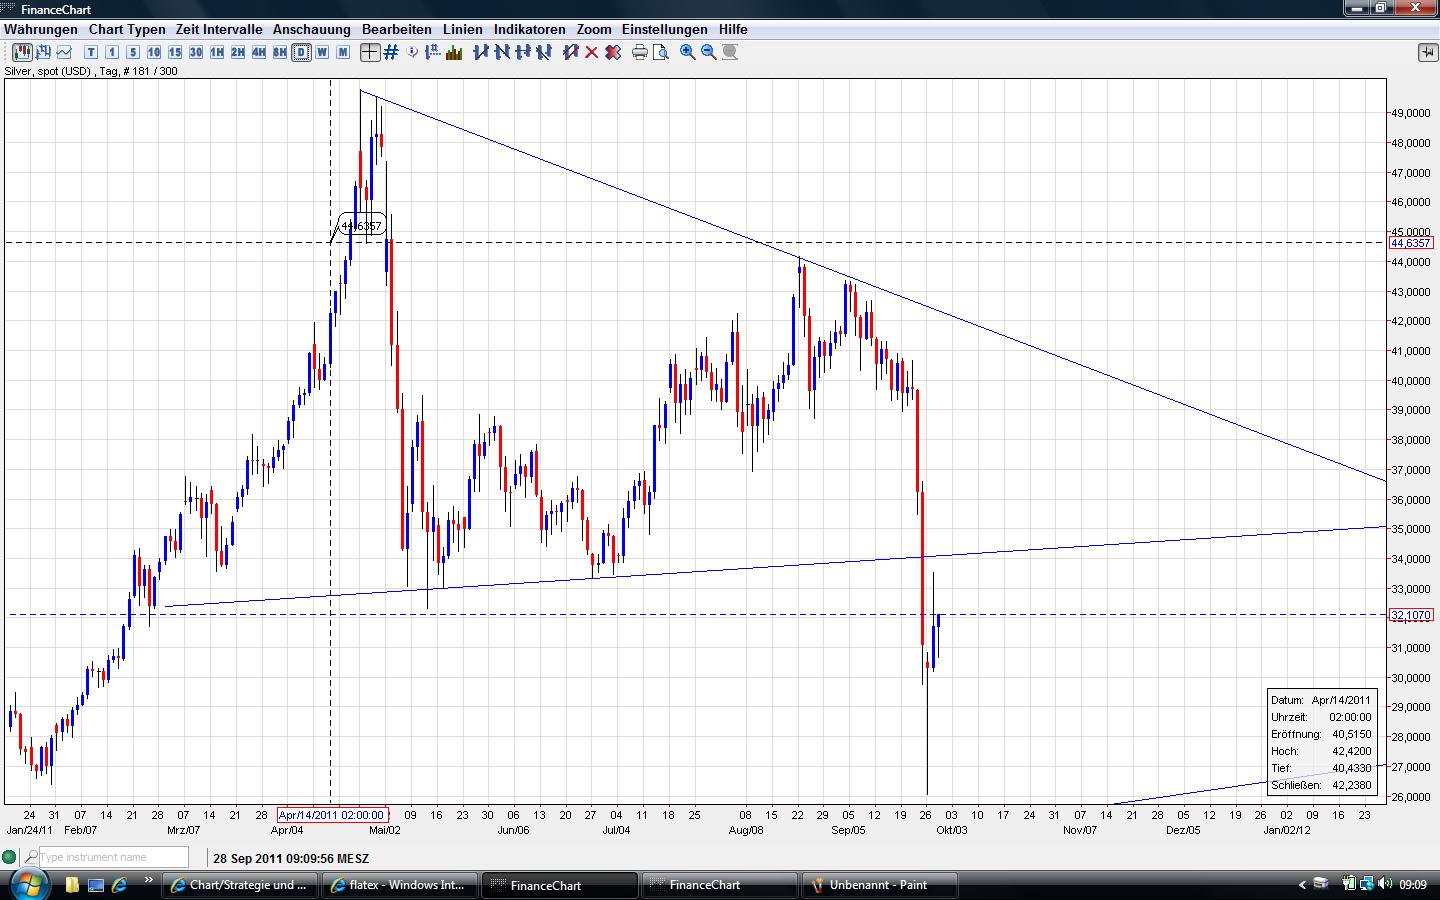The height and width of the screenshot is (900, 1440).
Task: Select the falling trend line tool
Action: coord(502,52)
